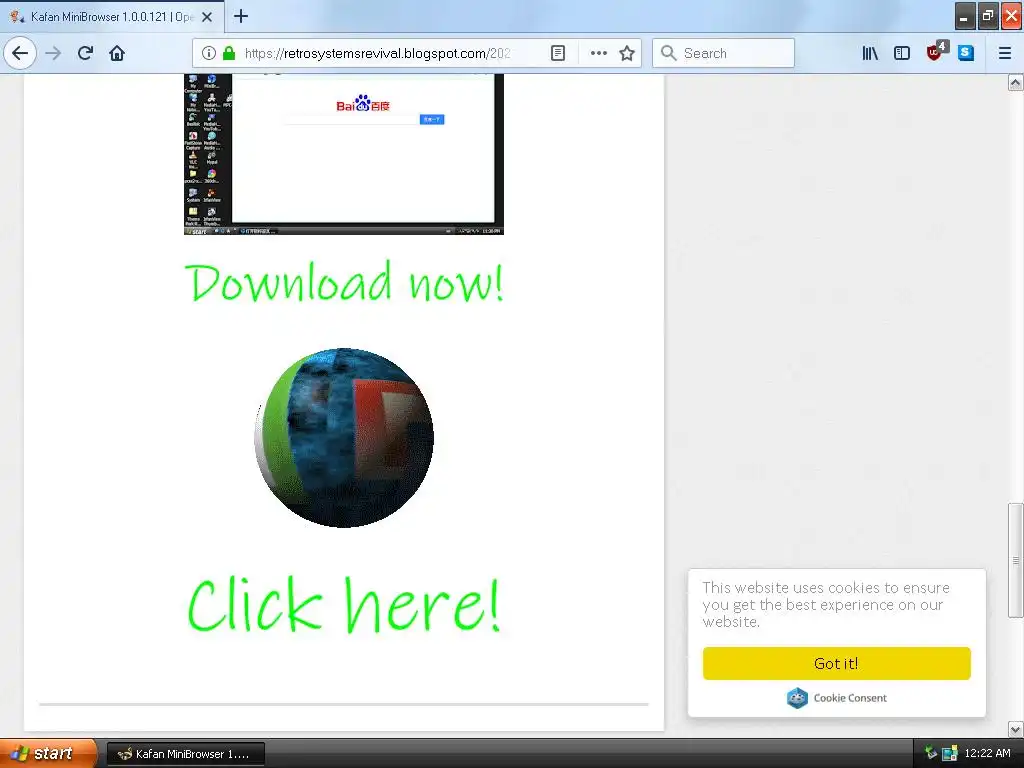
Task: Focus the Search input field
Action: (x=724, y=53)
